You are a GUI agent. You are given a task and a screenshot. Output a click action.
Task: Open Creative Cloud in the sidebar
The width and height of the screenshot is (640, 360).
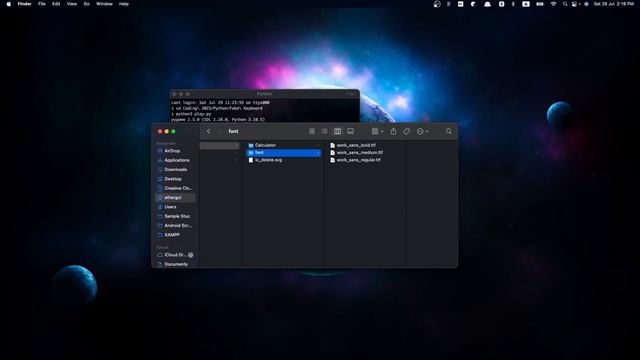click(175, 189)
